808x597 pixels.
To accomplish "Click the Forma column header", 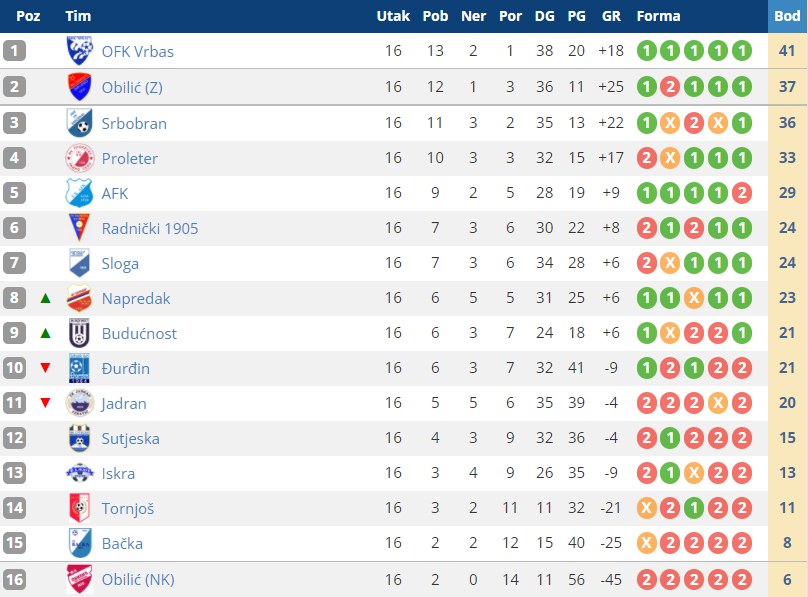I will pos(658,16).
